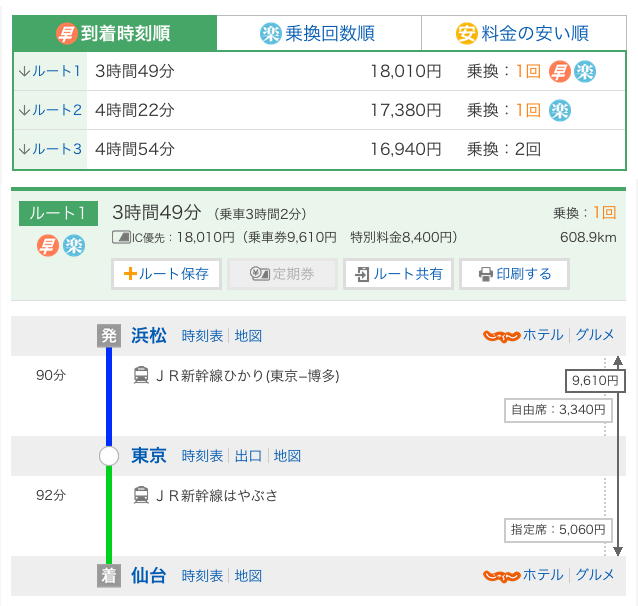The width and height of the screenshot is (638, 606).
Task: Open the 料金の安い順 tab
Action: [522, 33]
